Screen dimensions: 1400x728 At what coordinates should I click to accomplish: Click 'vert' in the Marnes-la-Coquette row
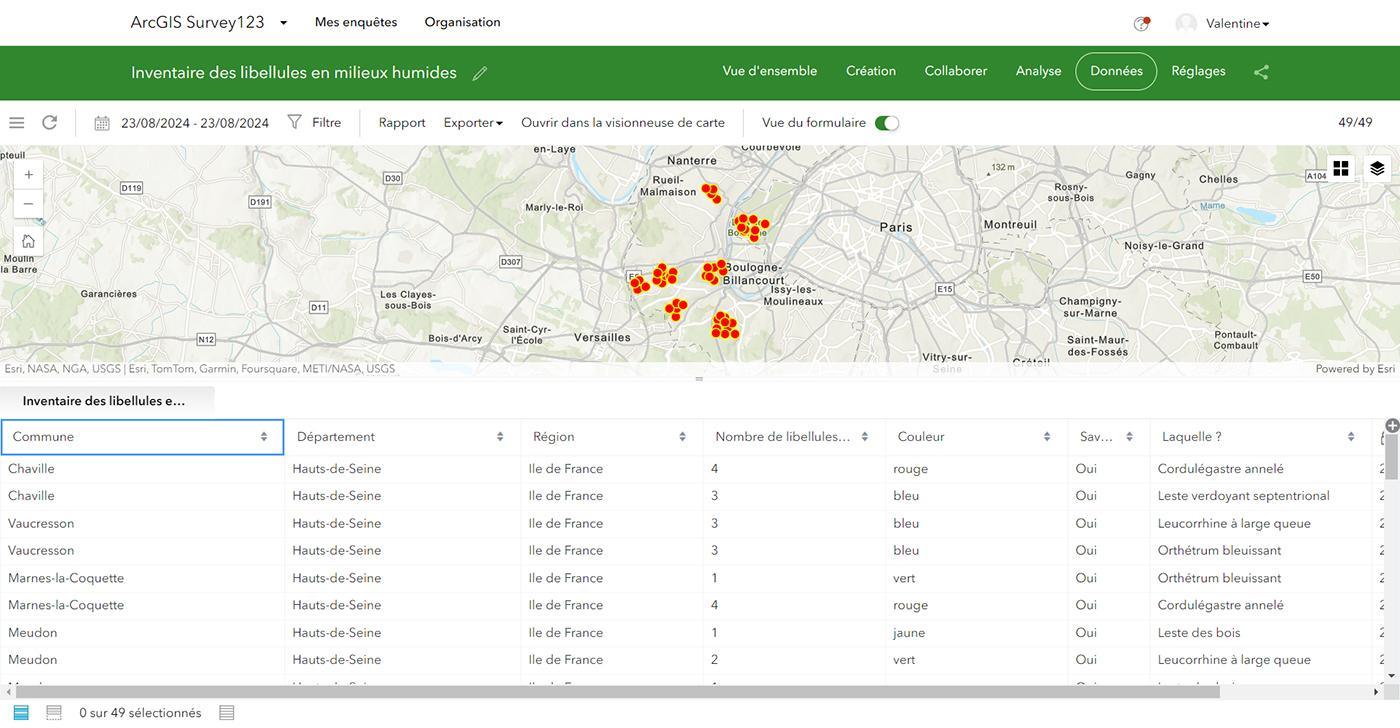904,578
